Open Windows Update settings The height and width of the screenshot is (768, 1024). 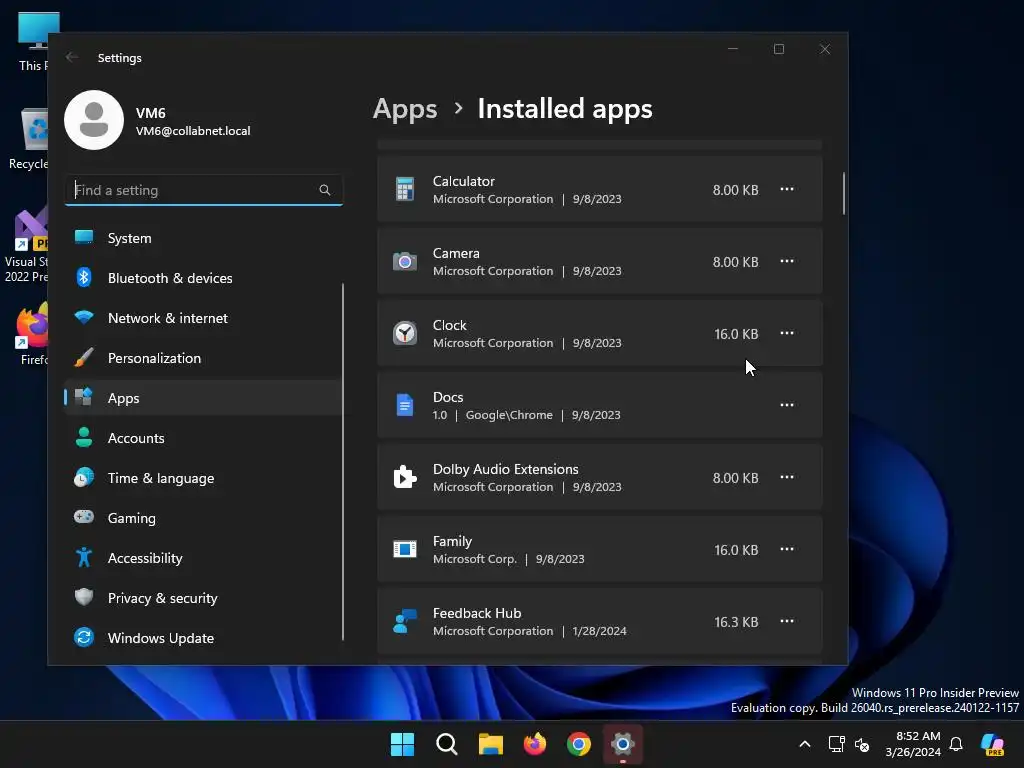point(203,638)
